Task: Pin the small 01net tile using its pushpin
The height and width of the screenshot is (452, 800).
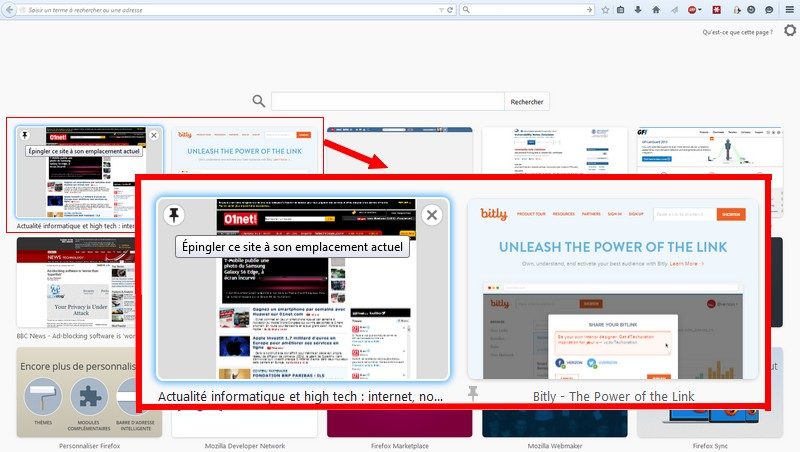Action: click(24, 135)
